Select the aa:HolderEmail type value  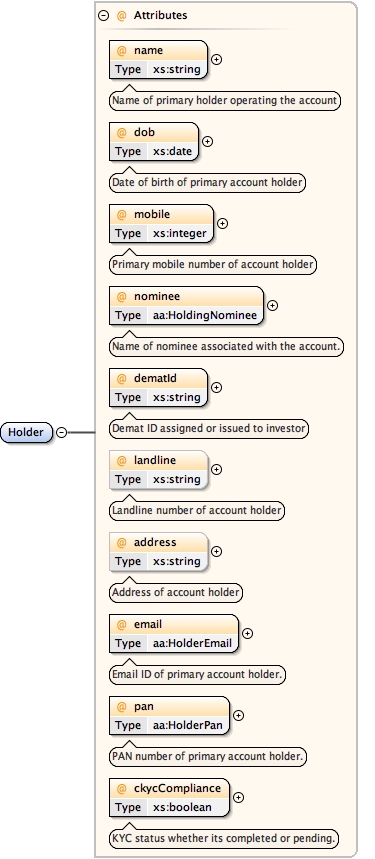pyautogui.click(x=192, y=643)
